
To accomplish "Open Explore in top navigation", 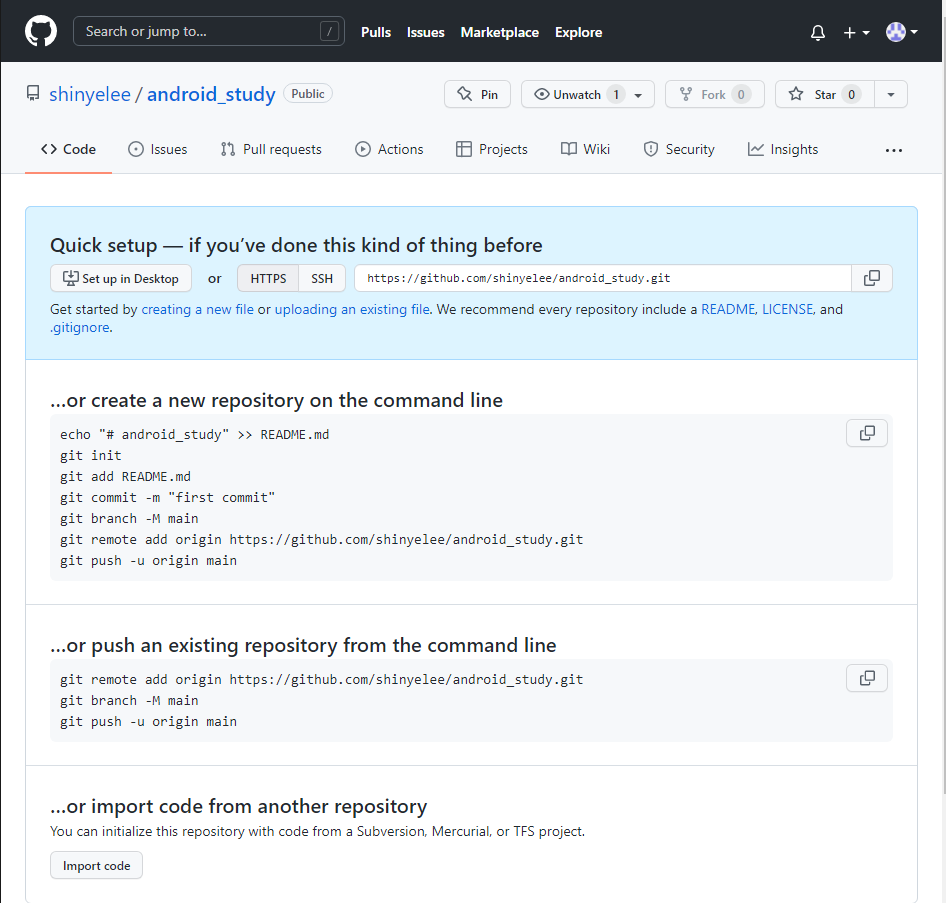I will pos(579,33).
